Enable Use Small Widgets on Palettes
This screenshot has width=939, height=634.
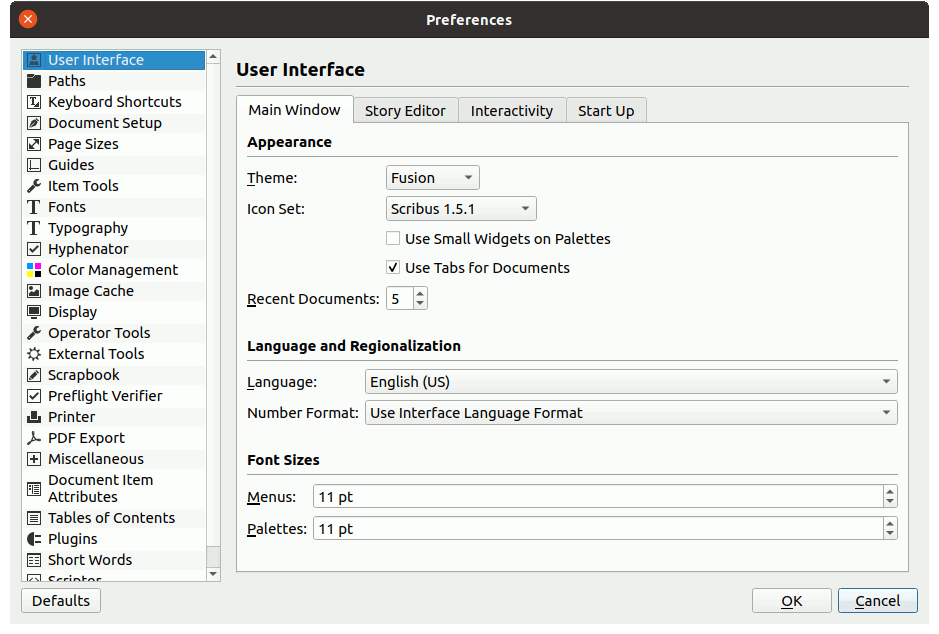click(x=393, y=239)
